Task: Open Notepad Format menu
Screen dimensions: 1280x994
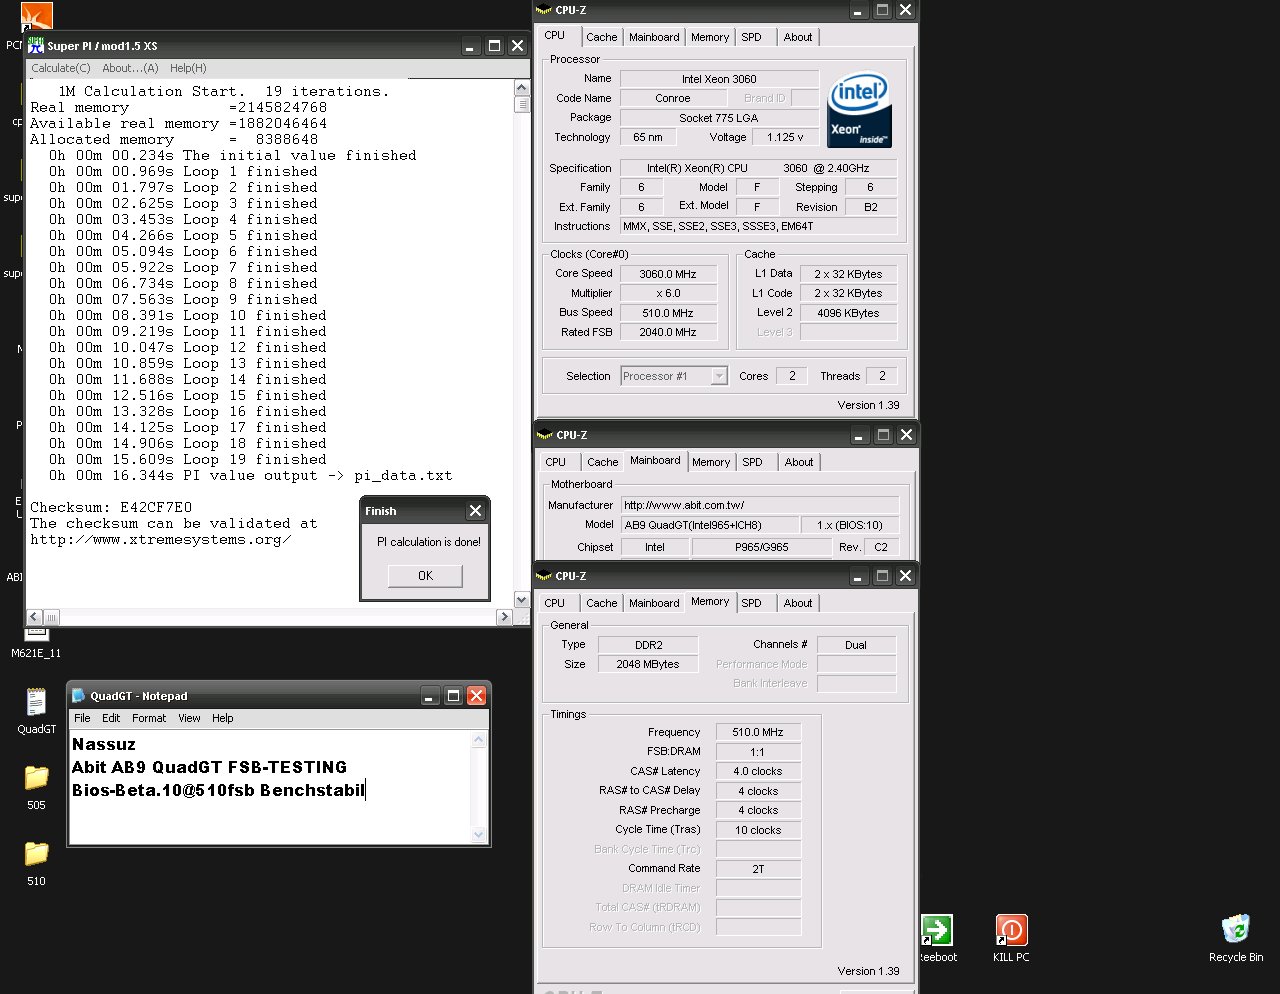Action: (x=149, y=718)
